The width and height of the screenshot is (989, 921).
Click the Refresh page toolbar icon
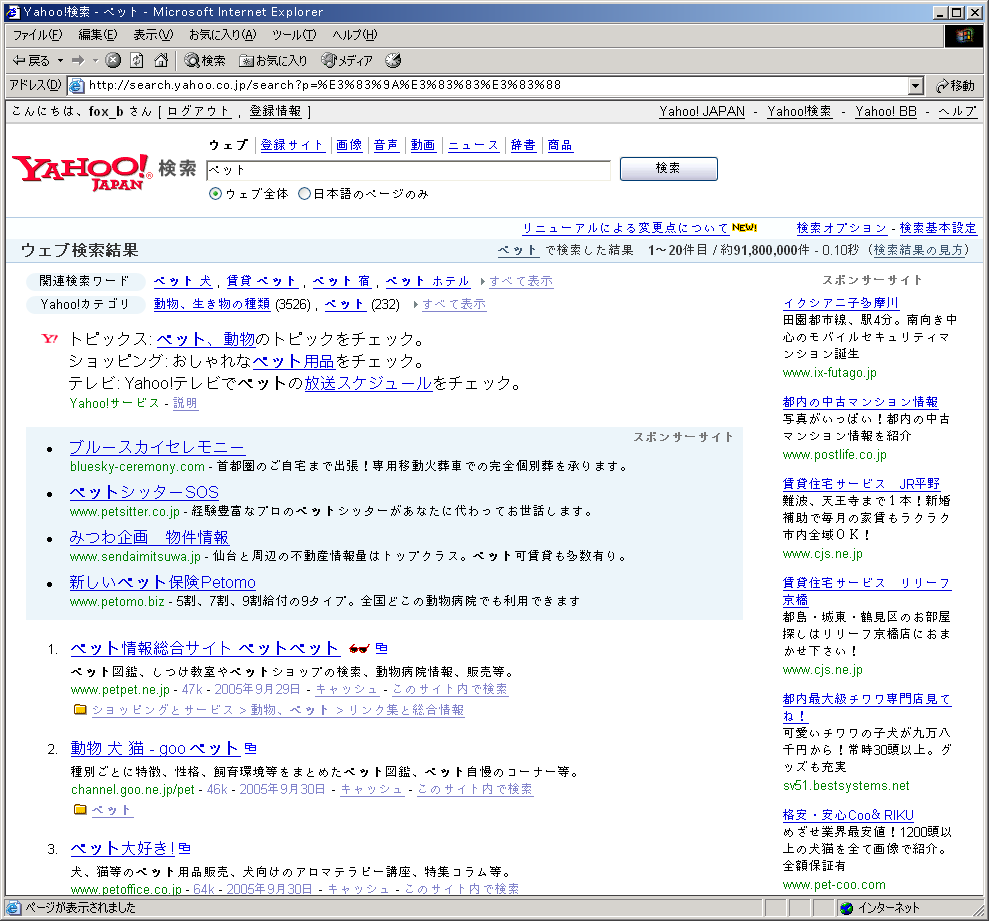[x=136, y=61]
